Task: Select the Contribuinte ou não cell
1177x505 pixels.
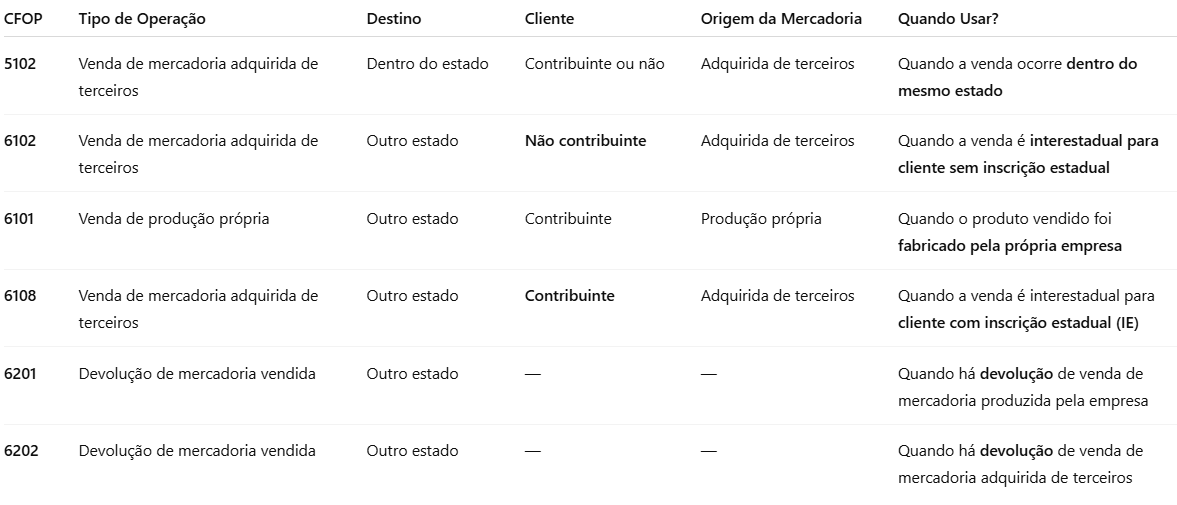Action: (595, 64)
